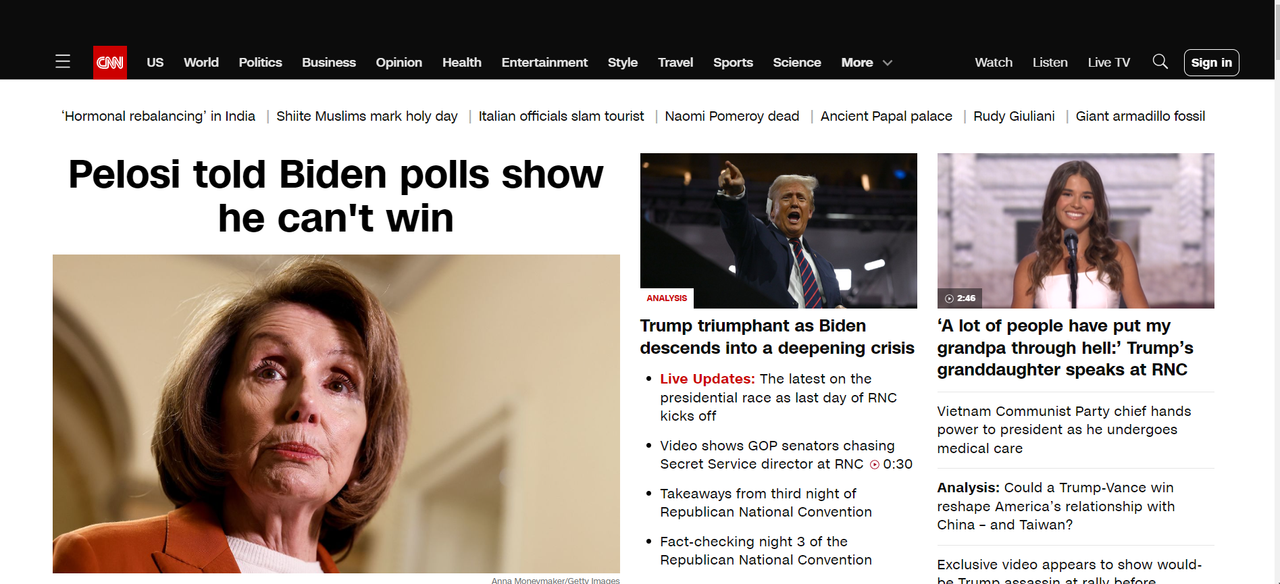Click the CNN logo

click(110, 62)
